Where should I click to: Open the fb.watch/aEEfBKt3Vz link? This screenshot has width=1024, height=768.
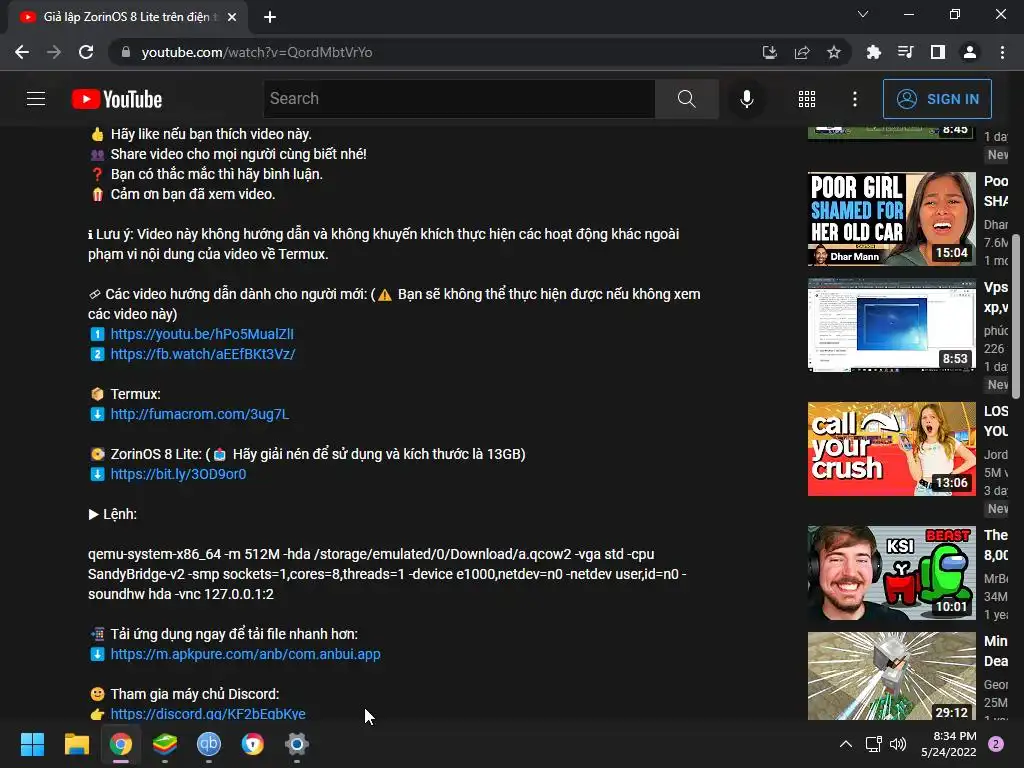[202, 354]
